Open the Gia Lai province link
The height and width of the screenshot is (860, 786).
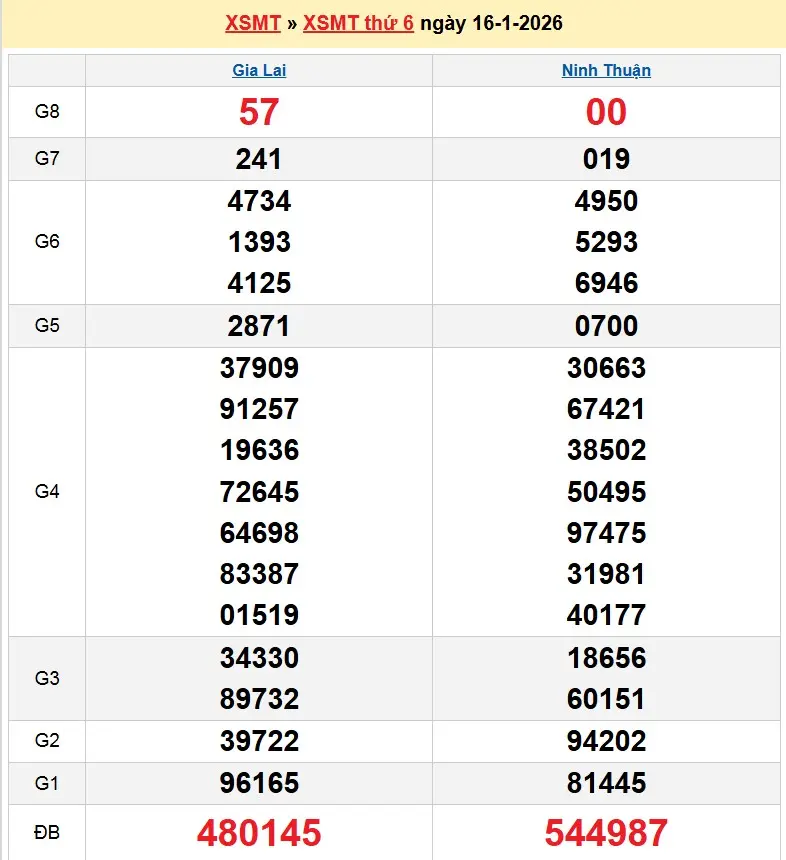point(259,70)
